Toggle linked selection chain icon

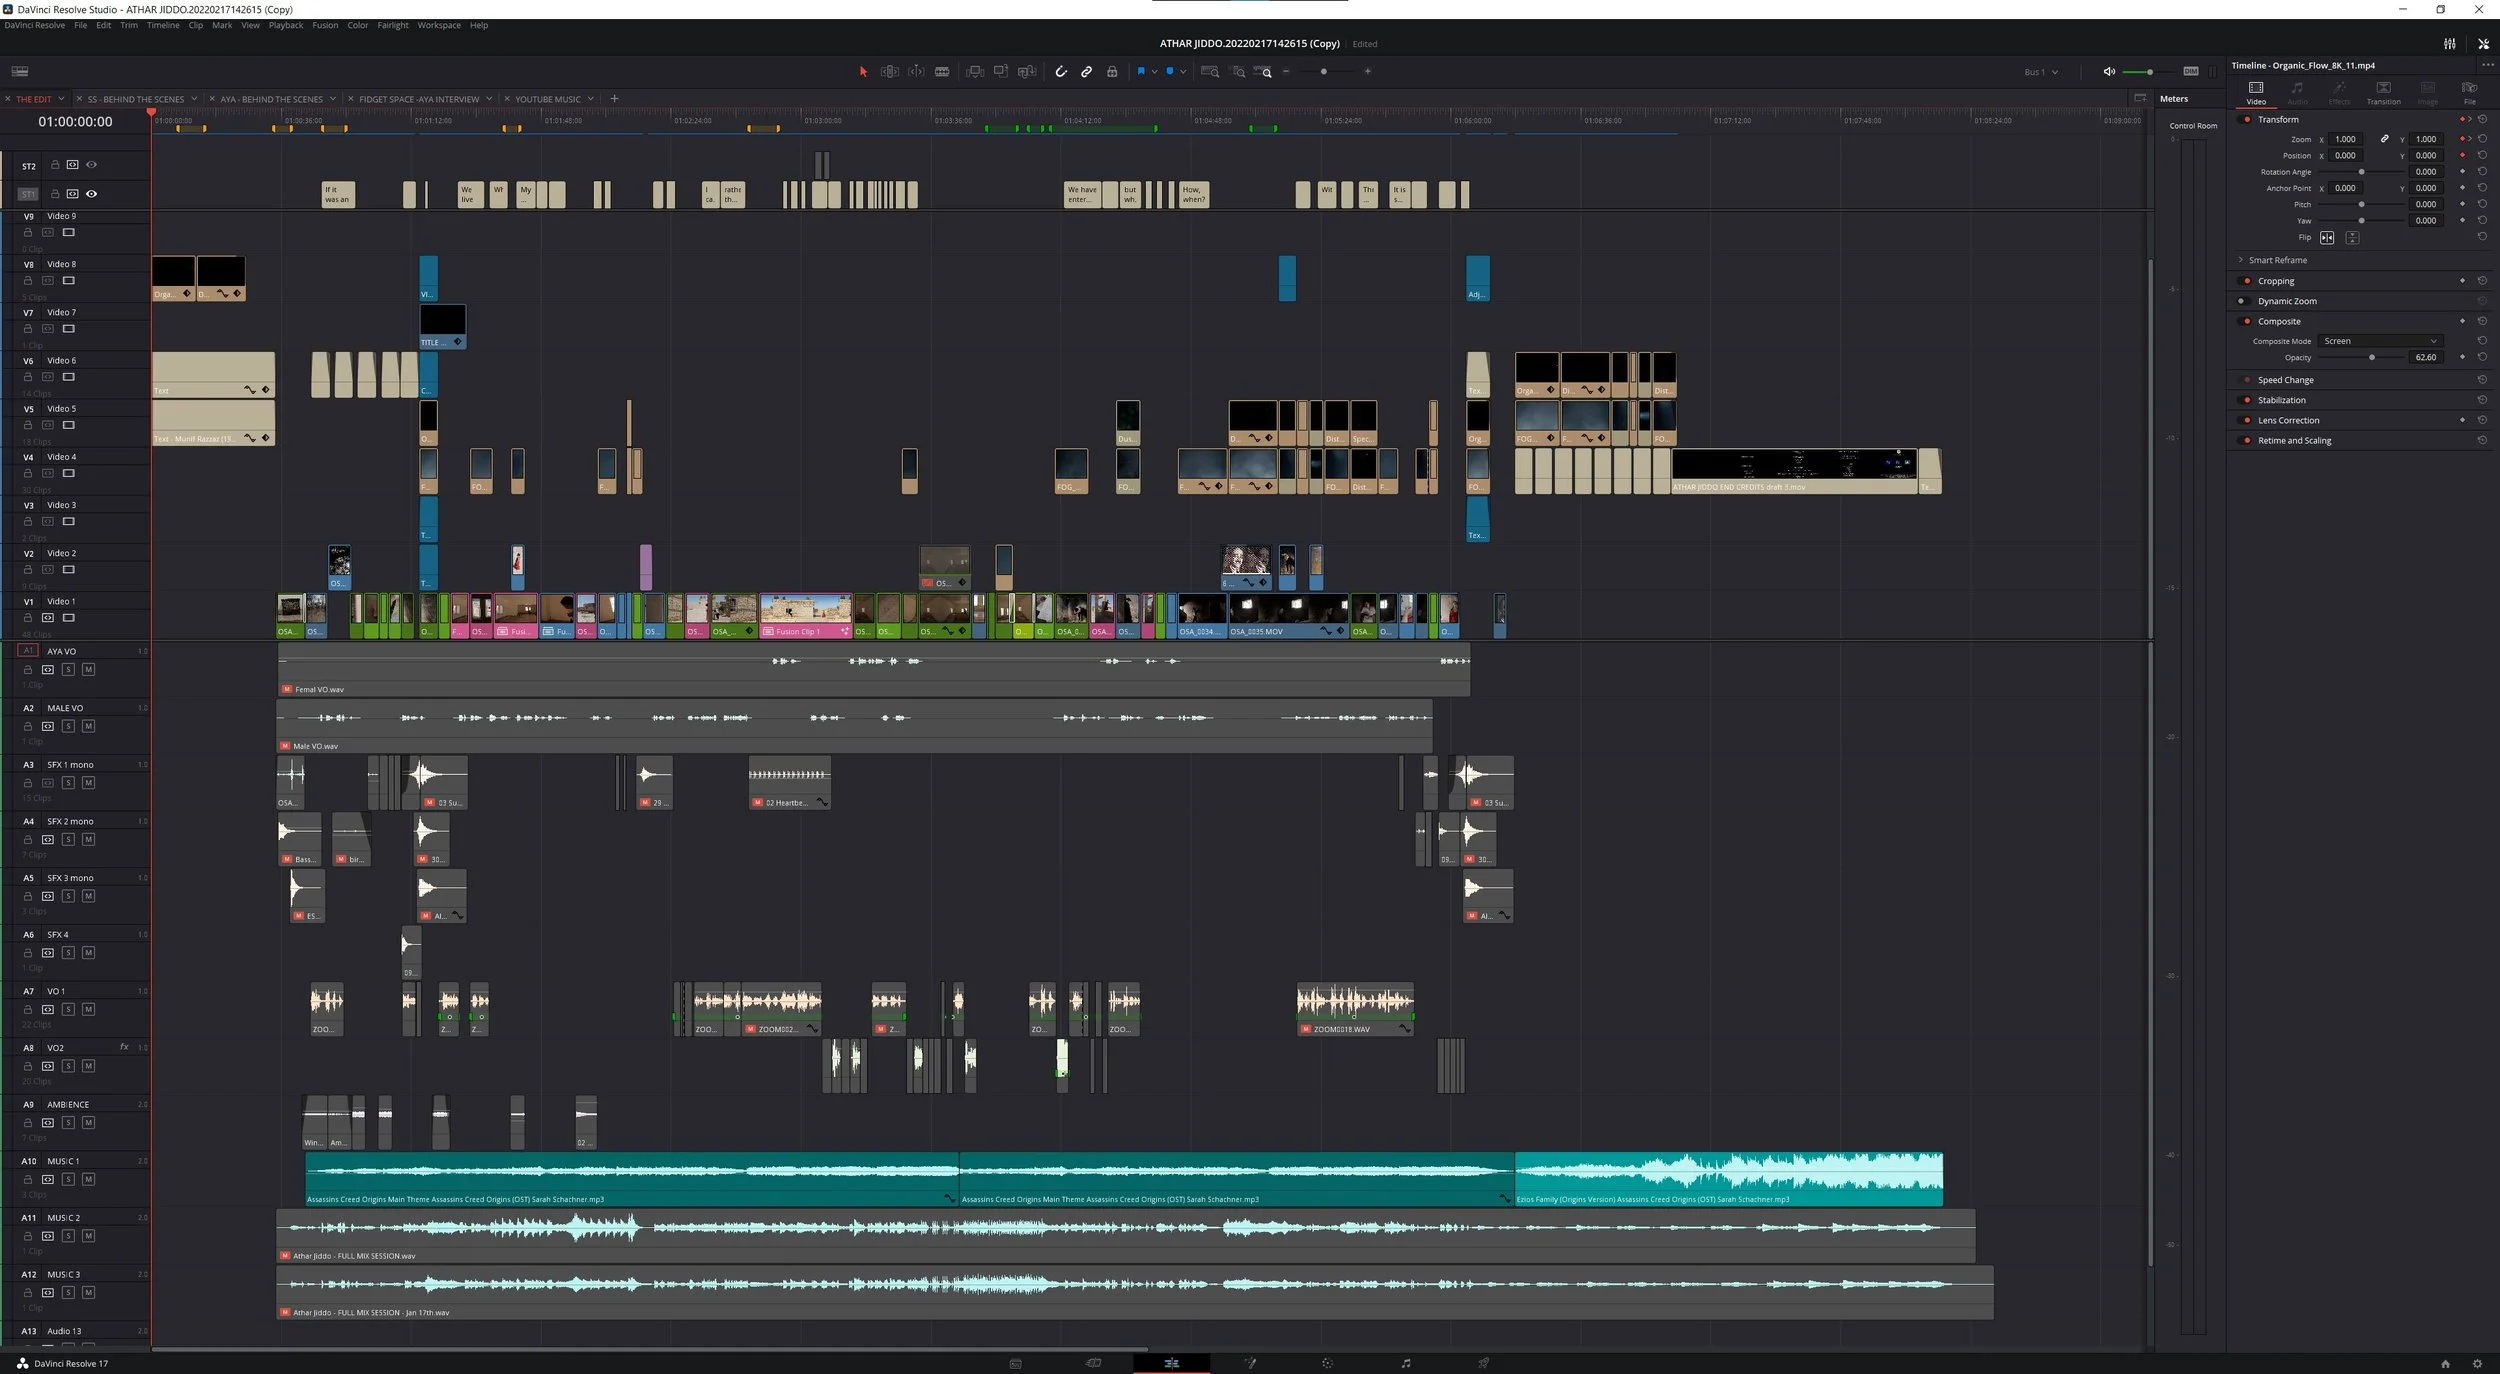tap(1086, 72)
